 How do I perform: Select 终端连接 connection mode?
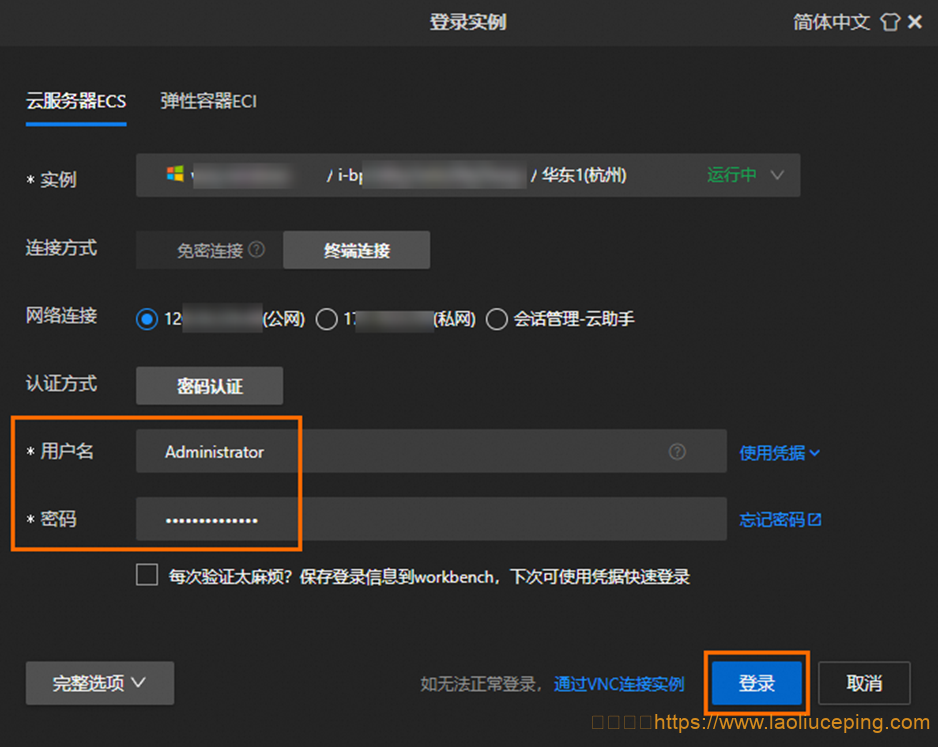point(356,249)
